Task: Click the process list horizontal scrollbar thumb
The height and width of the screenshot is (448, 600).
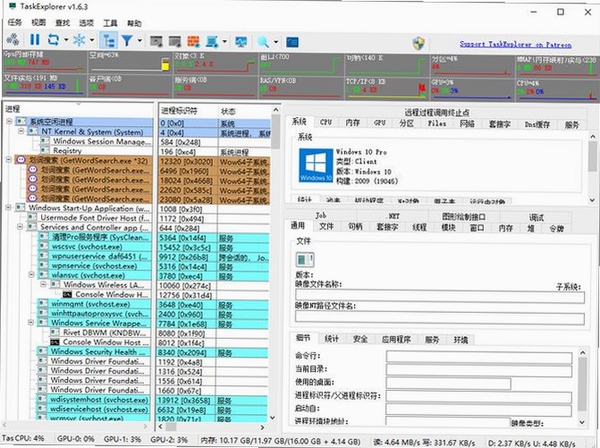Action: point(171,427)
